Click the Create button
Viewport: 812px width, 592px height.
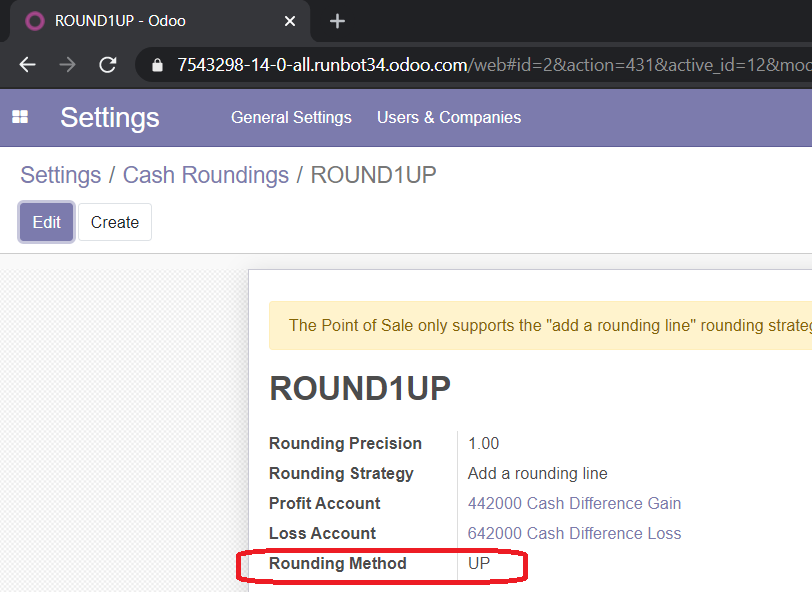click(114, 222)
